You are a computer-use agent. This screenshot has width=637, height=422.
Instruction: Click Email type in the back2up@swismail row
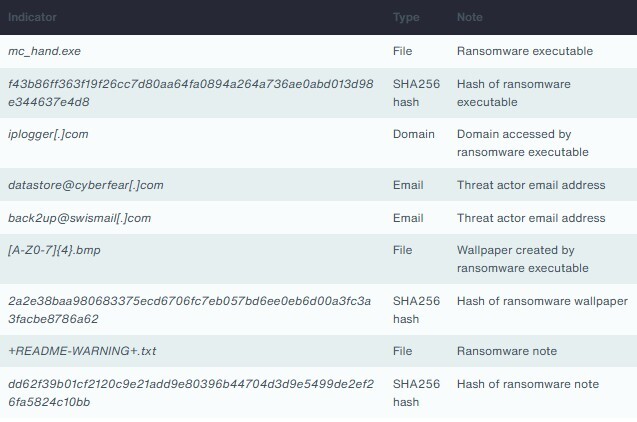408,218
